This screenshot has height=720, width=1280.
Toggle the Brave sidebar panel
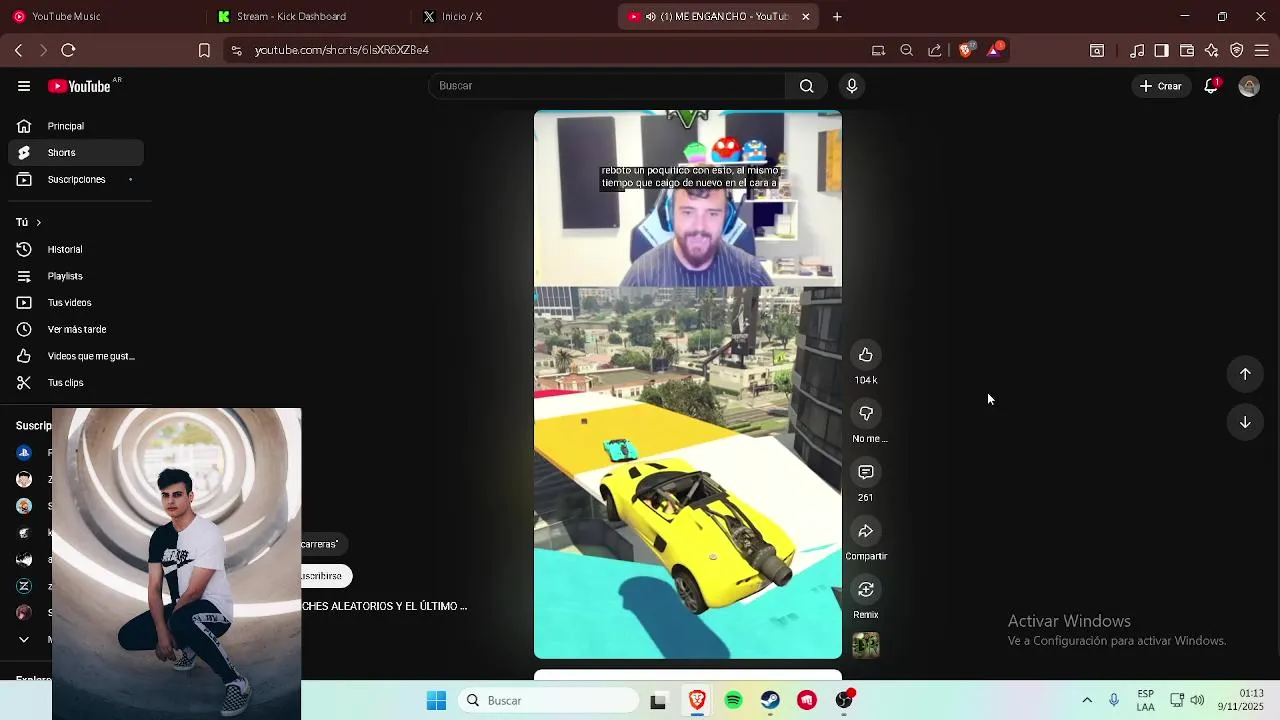coord(1161,50)
